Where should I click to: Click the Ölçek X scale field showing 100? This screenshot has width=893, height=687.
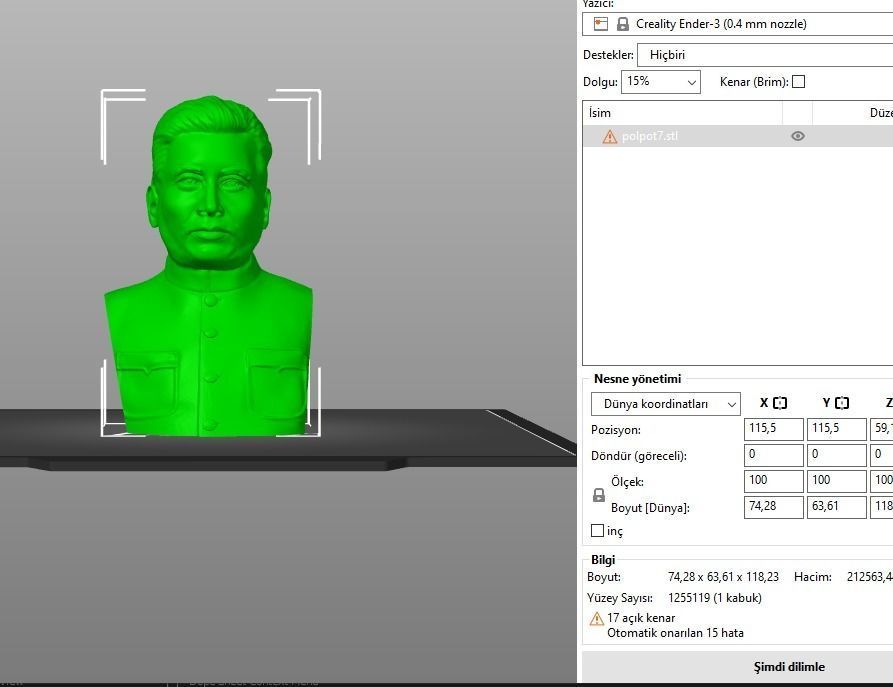(773, 481)
